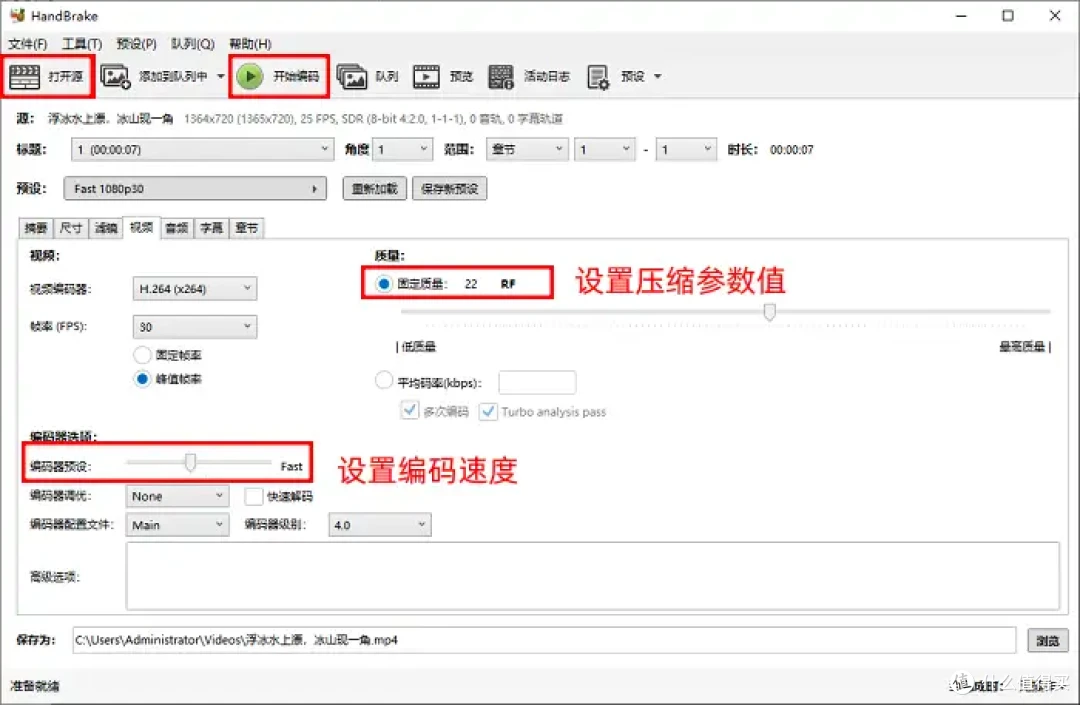Switch to the Chapters (章节) tab

tap(247, 228)
